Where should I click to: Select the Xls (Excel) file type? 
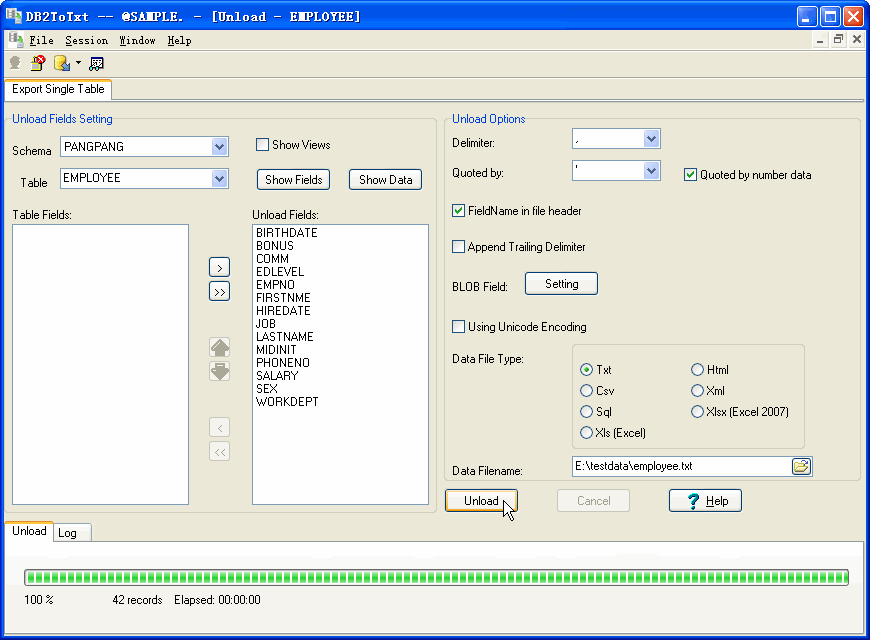[586, 433]
